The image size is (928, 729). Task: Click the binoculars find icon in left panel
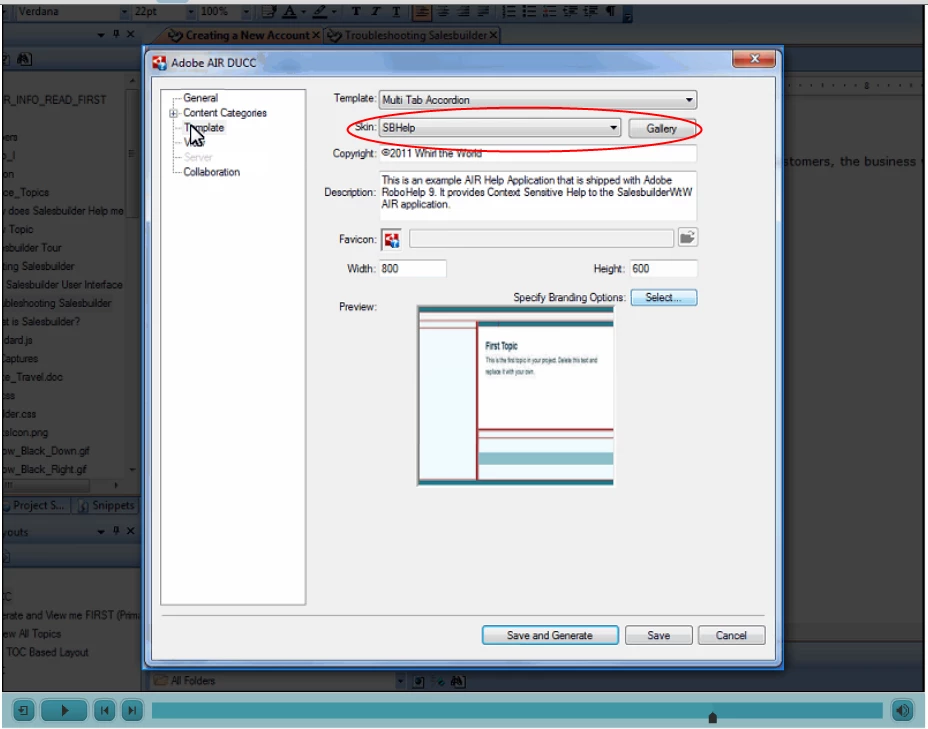pyautogui.click(x=24, y=59)
